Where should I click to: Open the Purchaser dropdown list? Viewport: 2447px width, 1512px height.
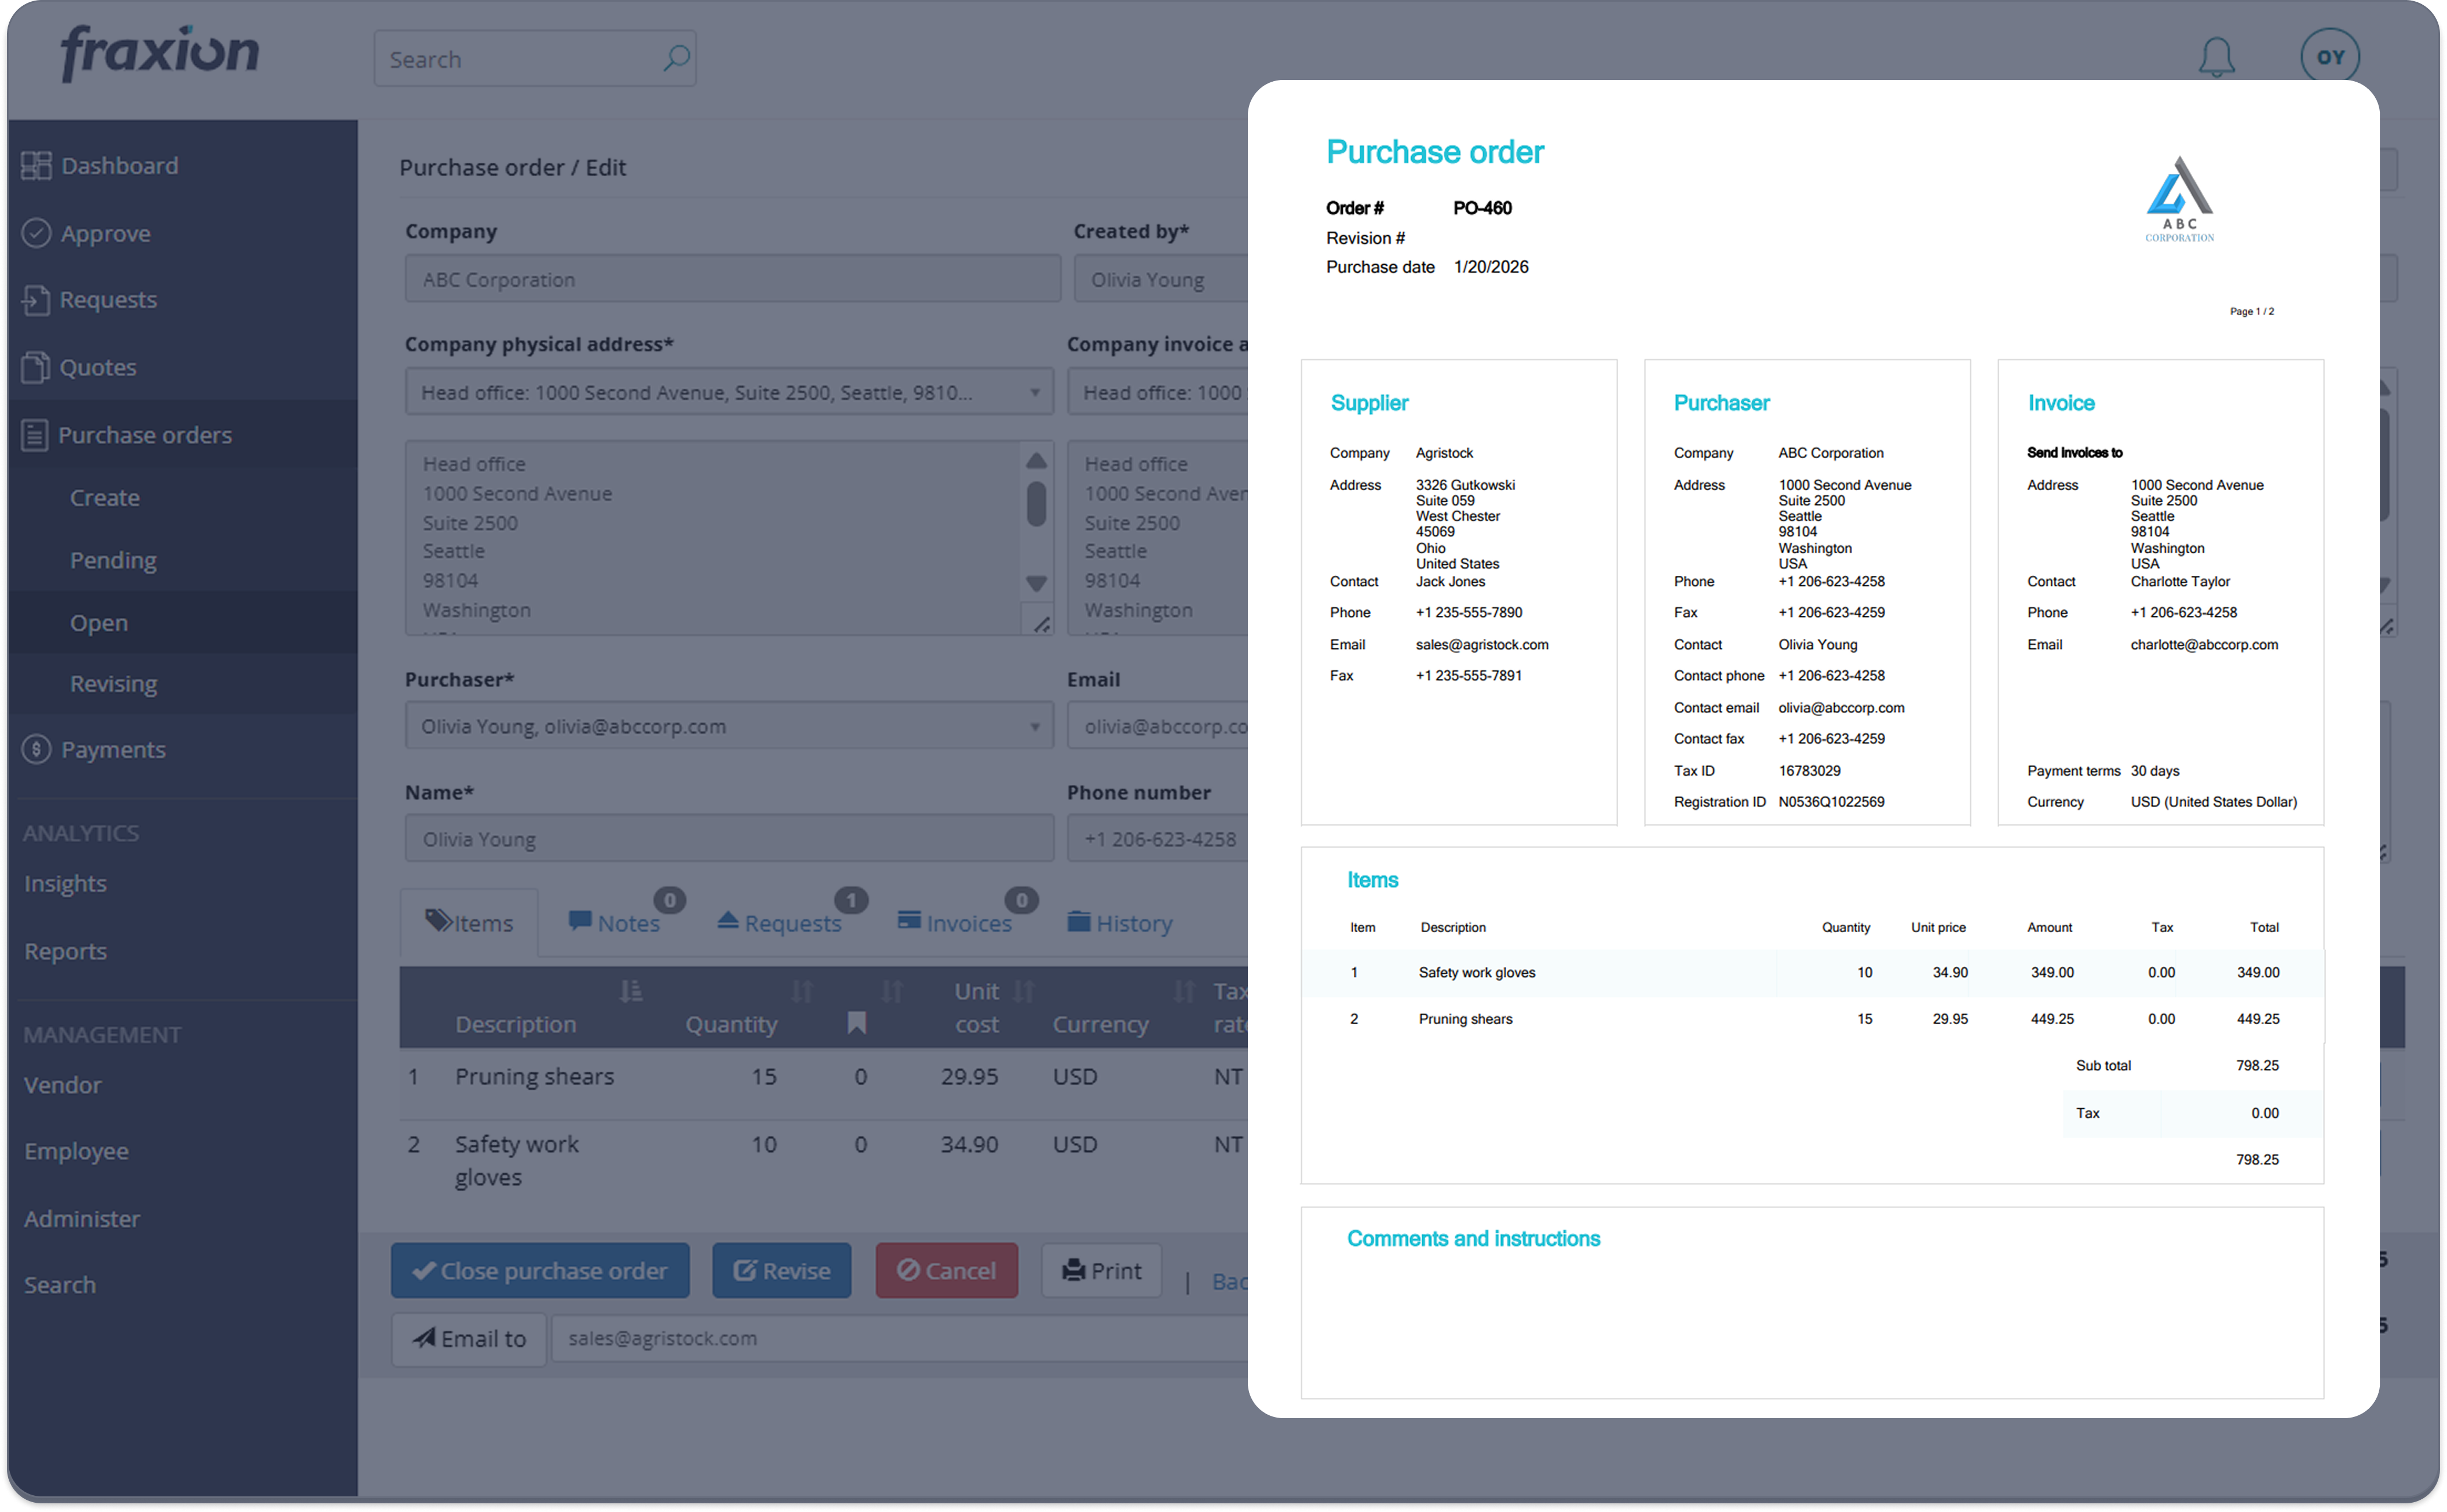point(1034,727)
